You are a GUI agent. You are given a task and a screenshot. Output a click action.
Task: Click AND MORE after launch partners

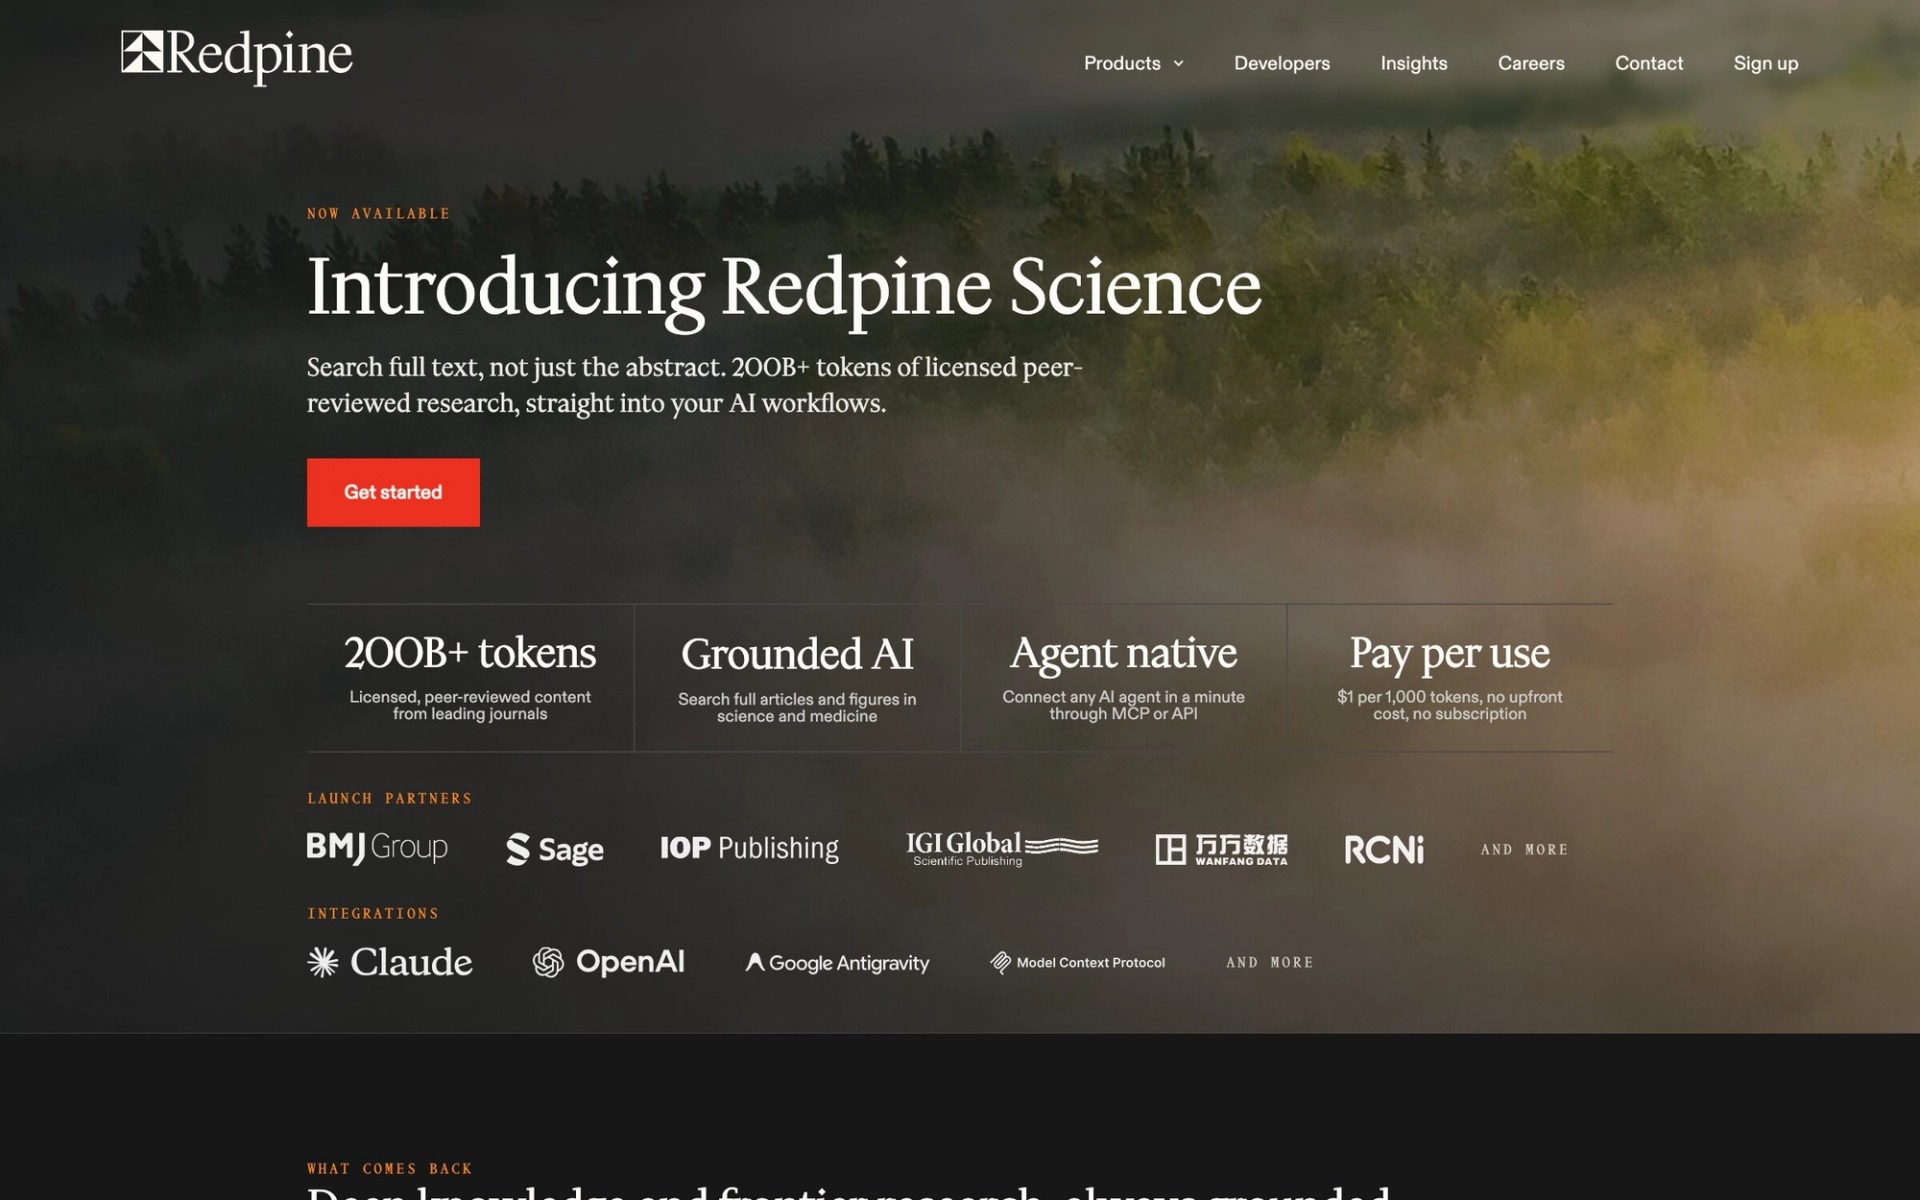coord(1524,849)
